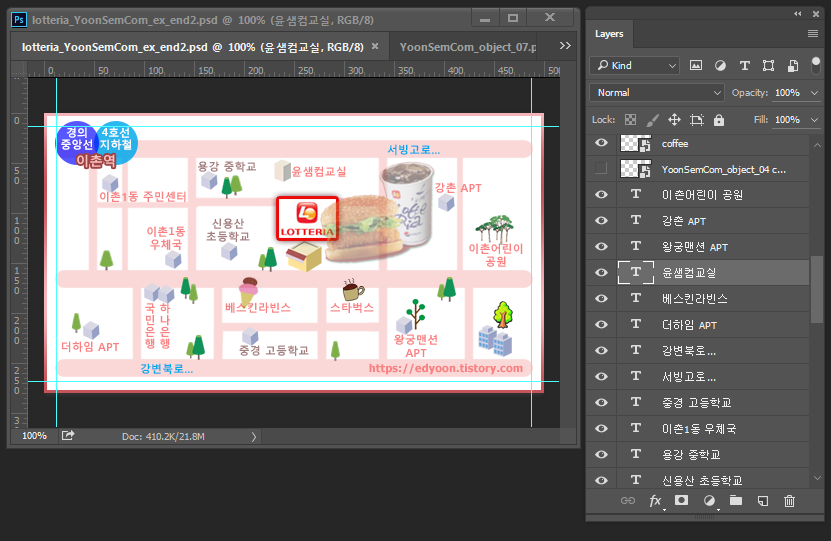Filter layers by type layer icon
The image size is (831, 541).
tap(744, 65)
